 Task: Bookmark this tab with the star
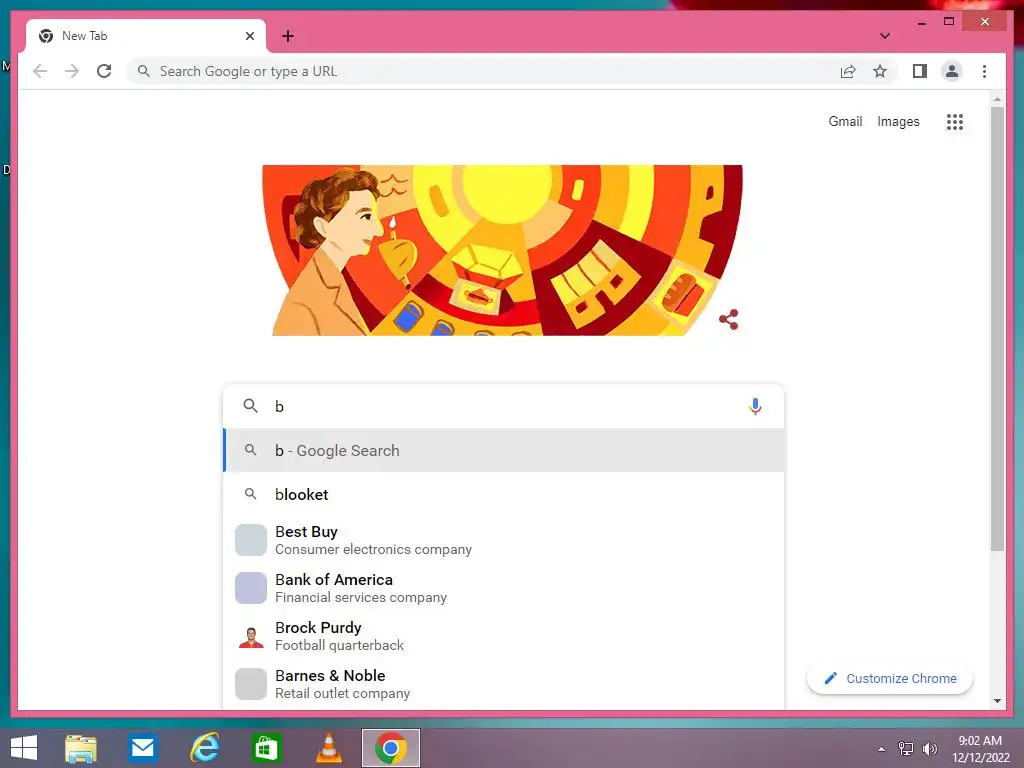click(880, 71)
